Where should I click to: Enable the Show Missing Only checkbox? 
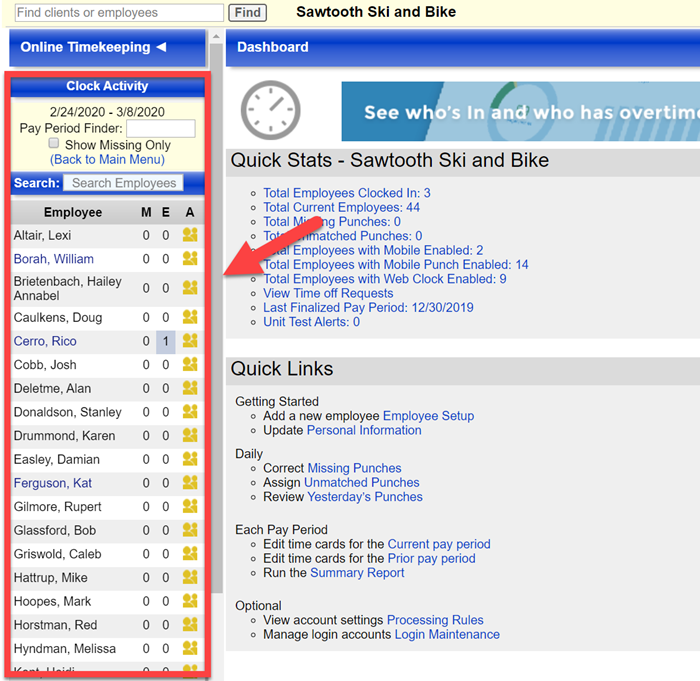55,145
